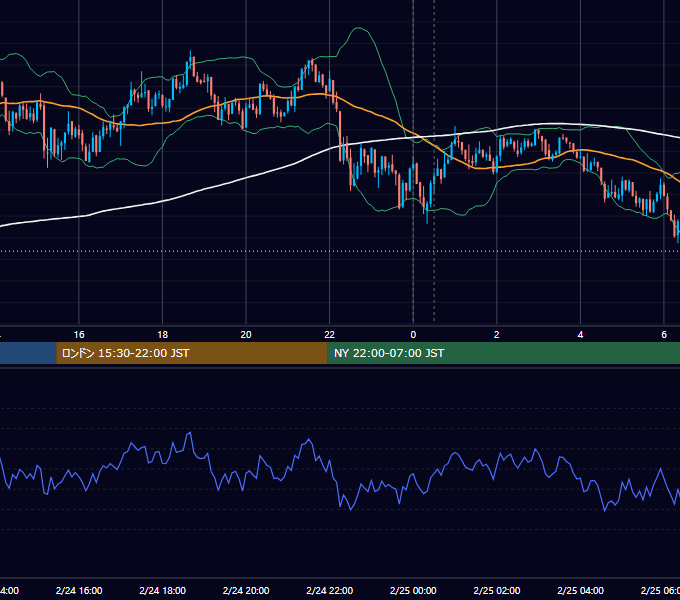Click the 22 hour label on price chart axis
680x600 pixels.
[330, 335]
